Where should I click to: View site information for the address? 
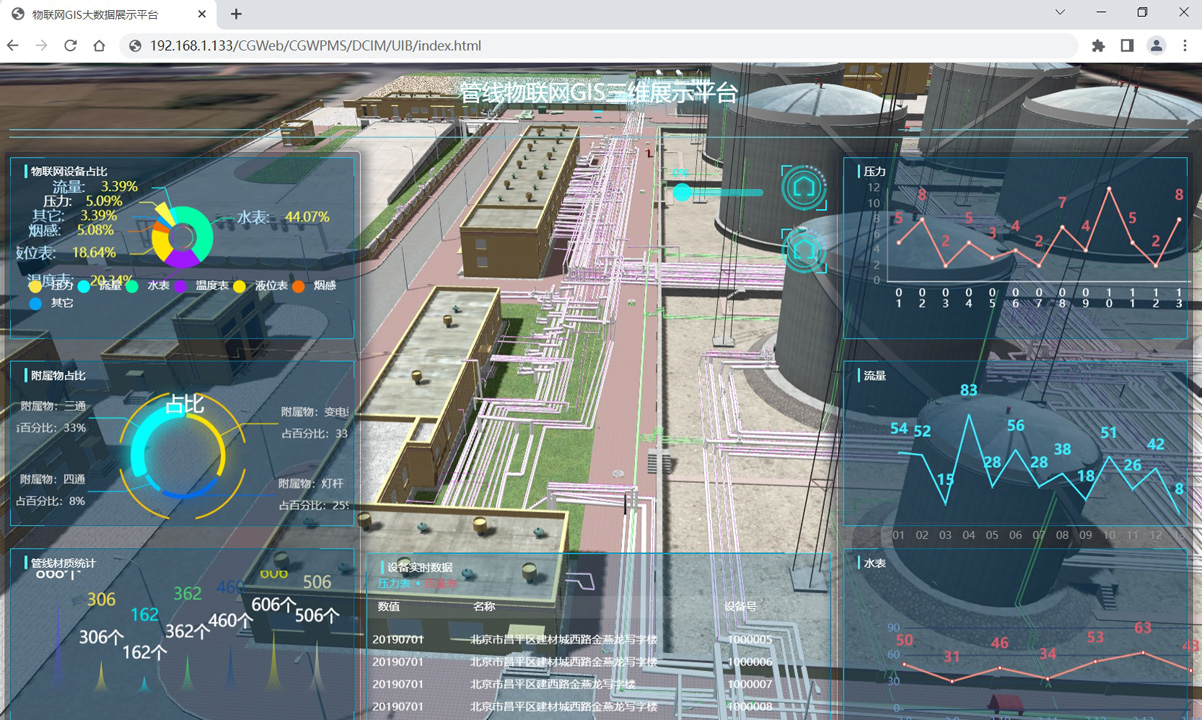pyautogui.click(x=135, y=45)
